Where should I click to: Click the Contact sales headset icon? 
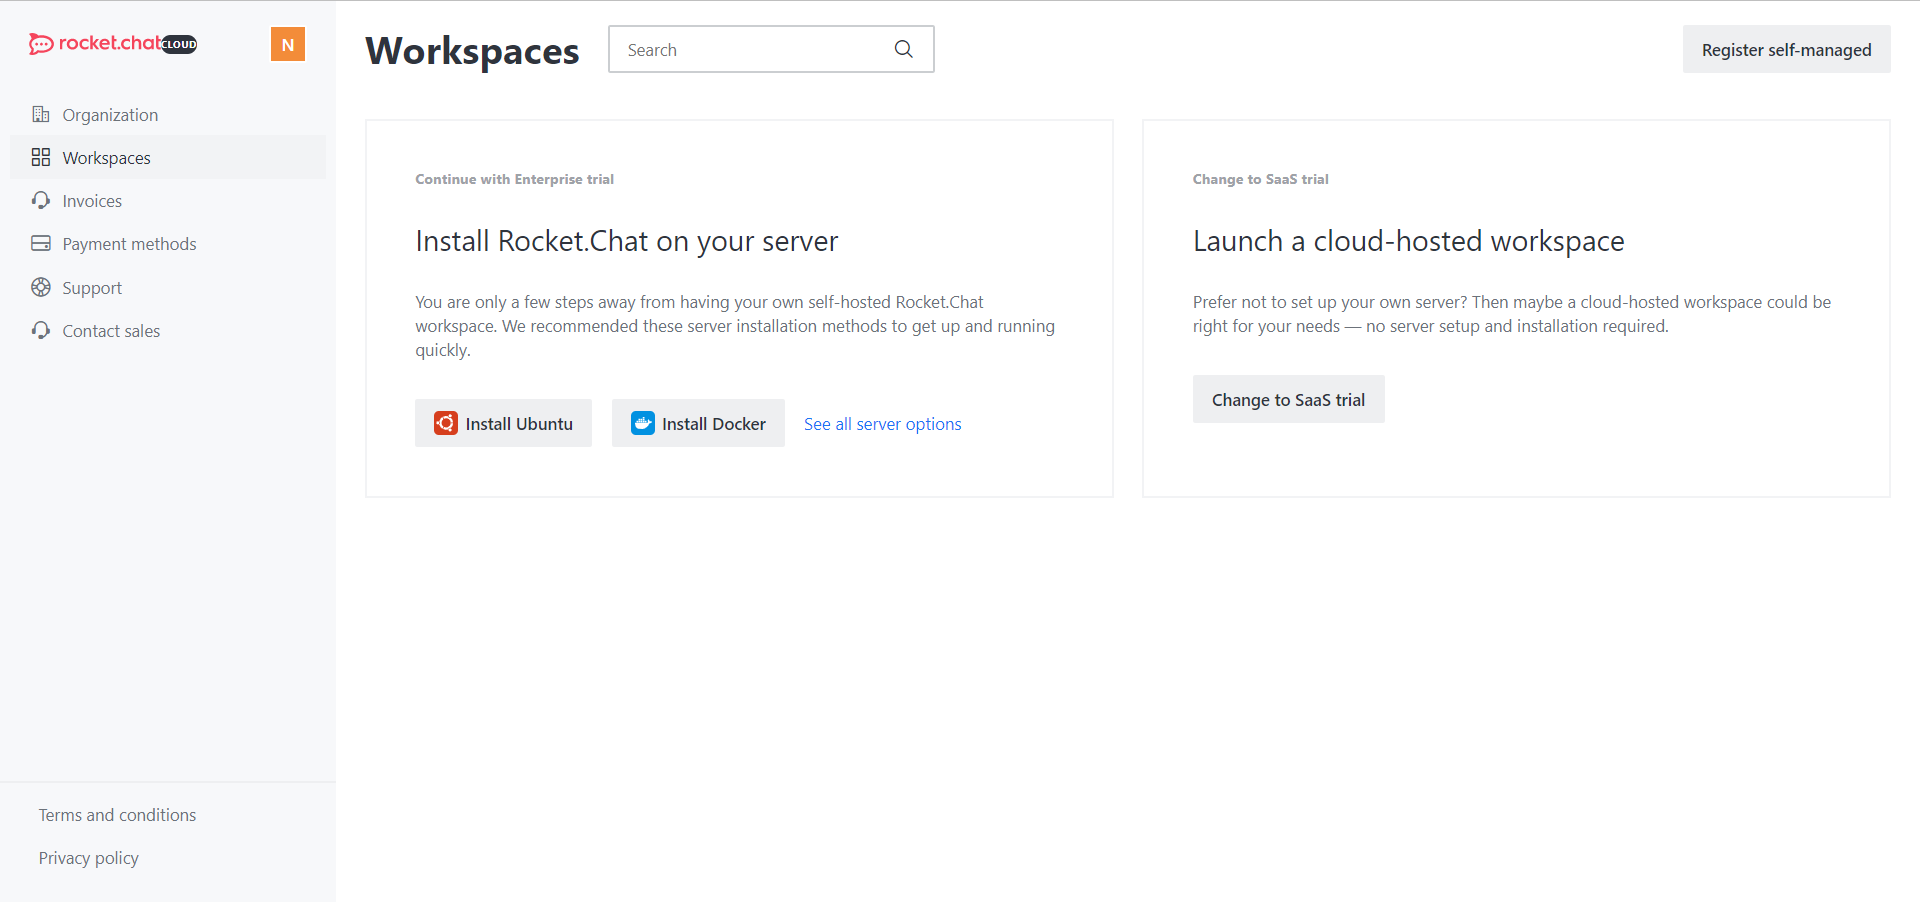tap(41, 330)
